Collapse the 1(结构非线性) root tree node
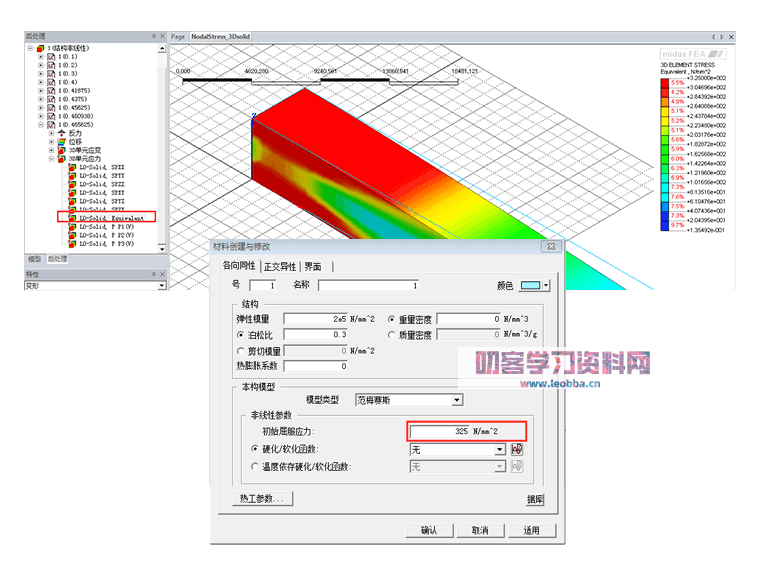Screen dimensions: 760x577 tap(30, 48)
